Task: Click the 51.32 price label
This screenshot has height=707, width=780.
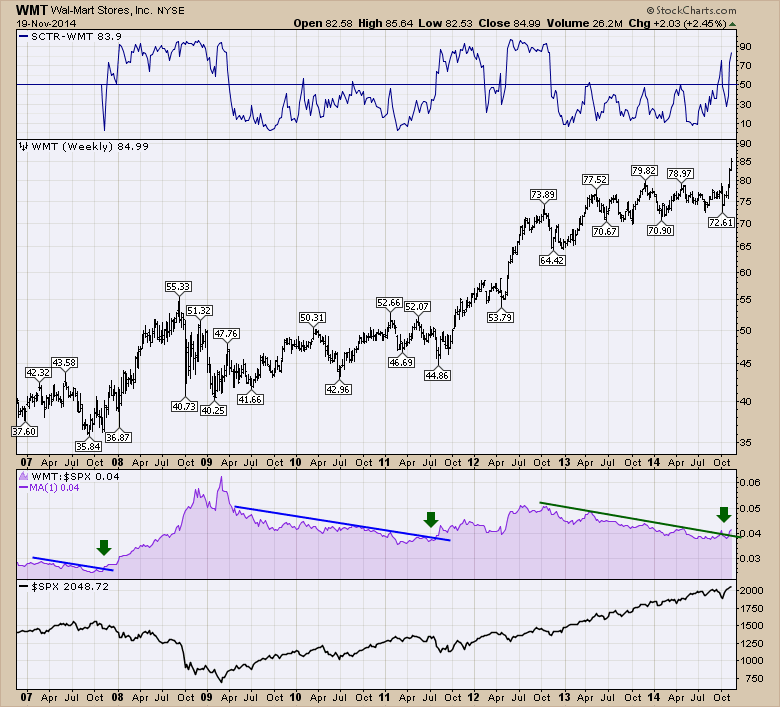Action: pos(199,310)
